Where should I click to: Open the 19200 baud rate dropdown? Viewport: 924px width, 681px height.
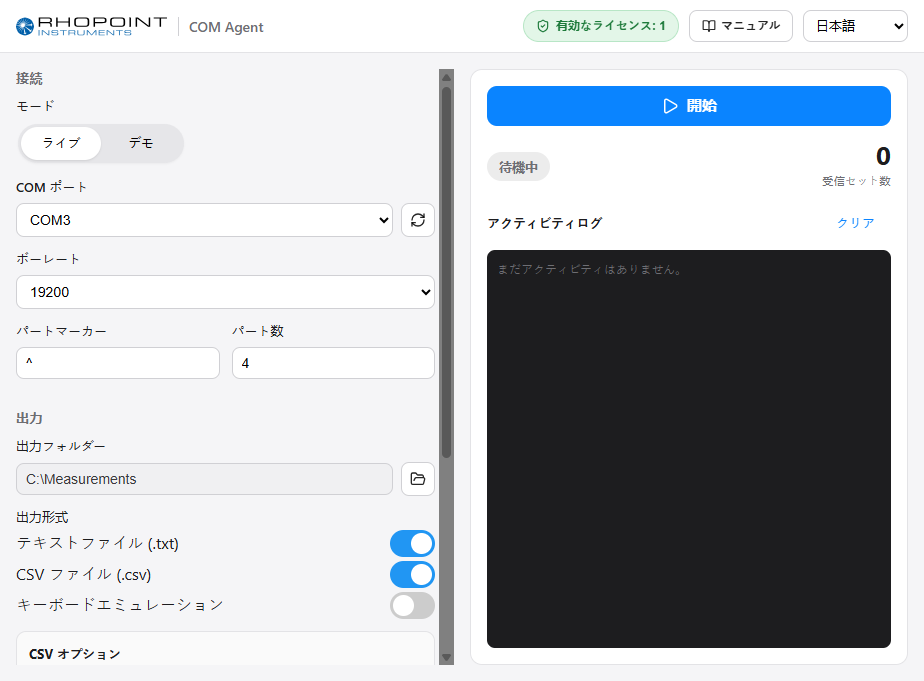click(225, 292)
